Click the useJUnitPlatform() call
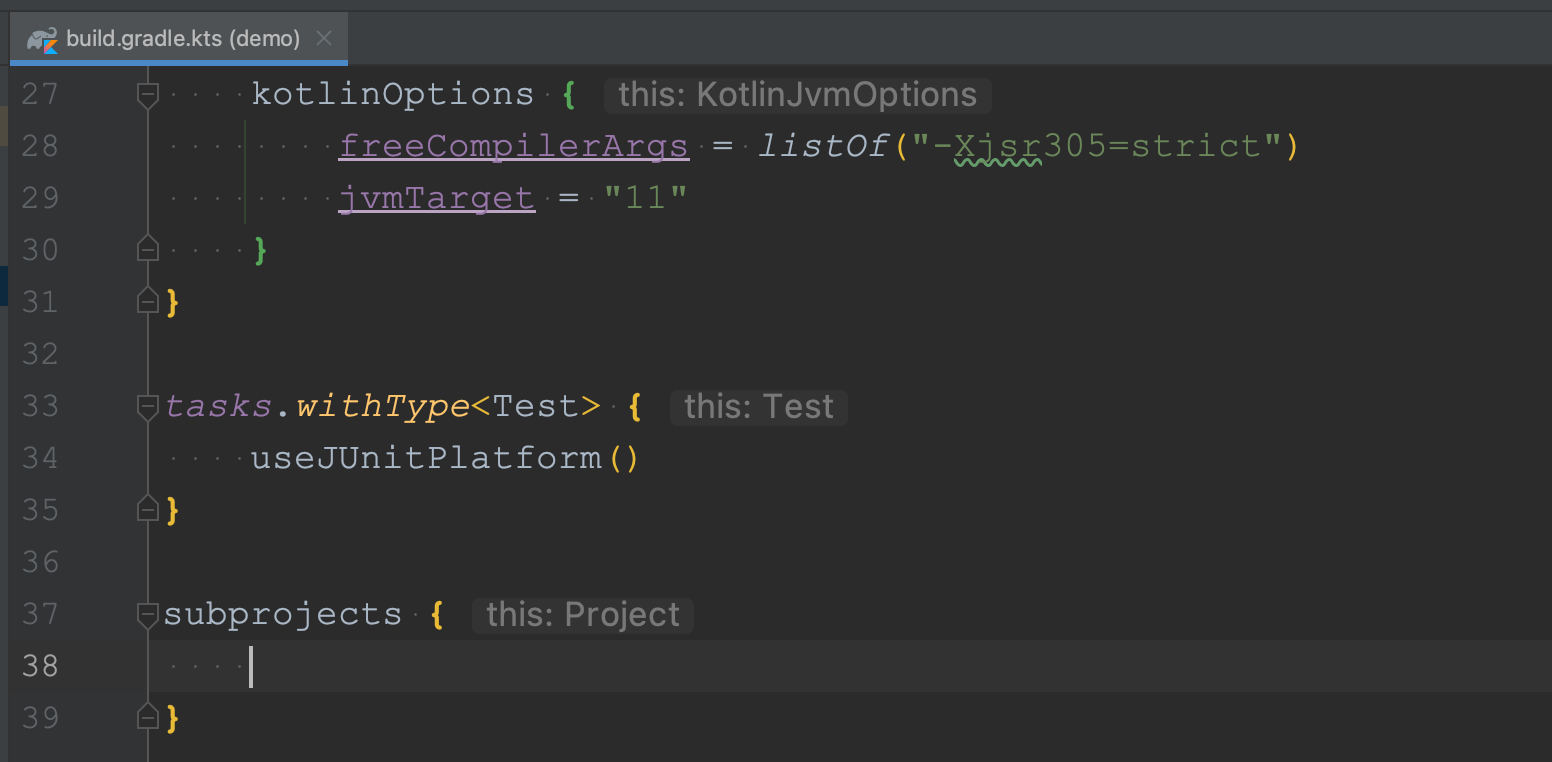 point(445,458)
